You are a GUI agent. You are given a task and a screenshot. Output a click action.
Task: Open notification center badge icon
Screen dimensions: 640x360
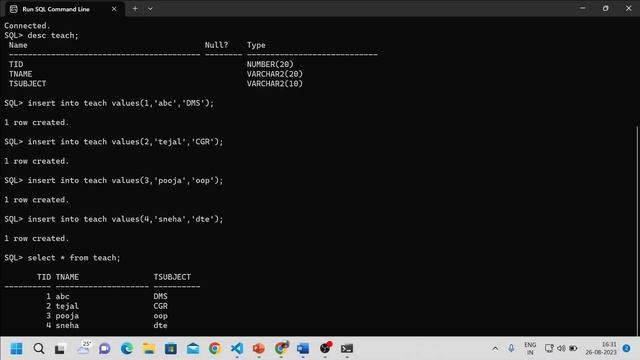(x=626, y=349)
